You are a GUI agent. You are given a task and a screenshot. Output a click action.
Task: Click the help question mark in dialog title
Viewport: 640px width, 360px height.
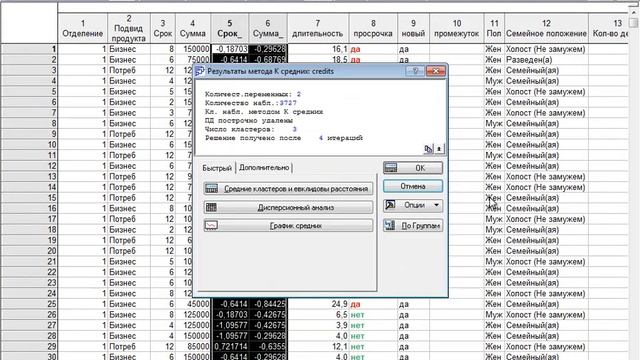(x=415, y=71)
